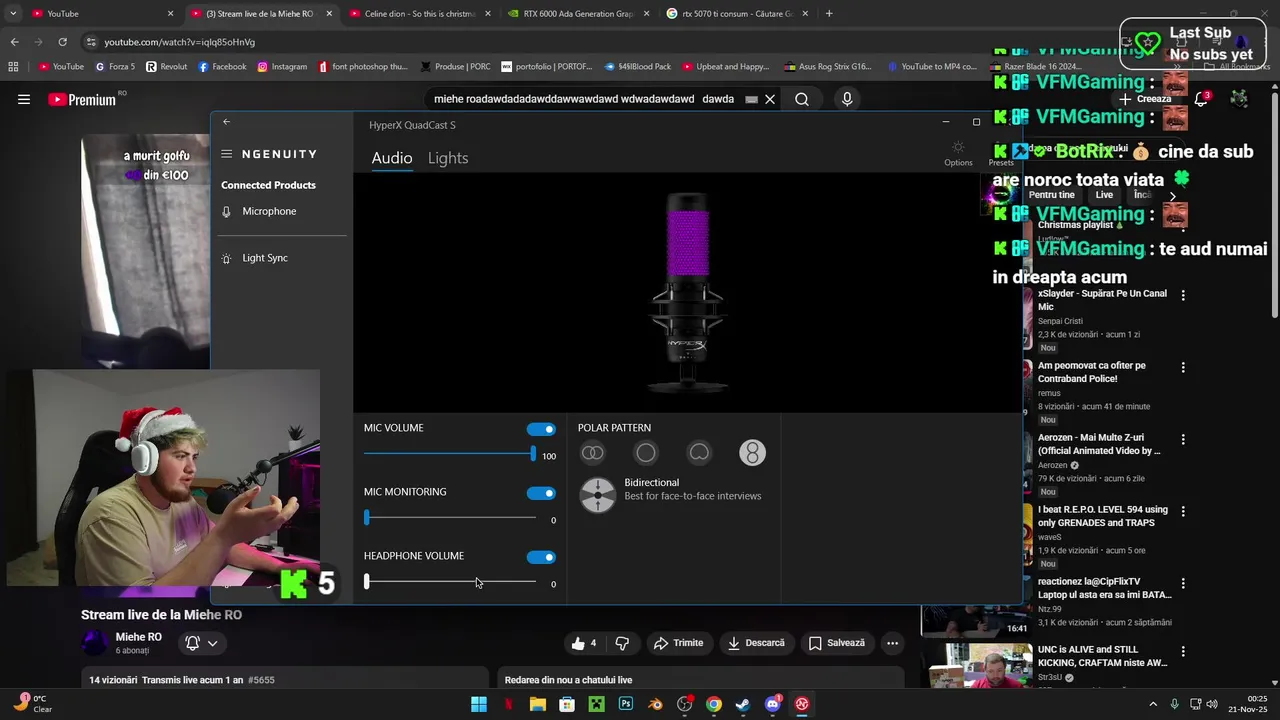Screen dimensions: 1280x720
Task: Click the Creeaza create button
Action: coord(1145,99)
